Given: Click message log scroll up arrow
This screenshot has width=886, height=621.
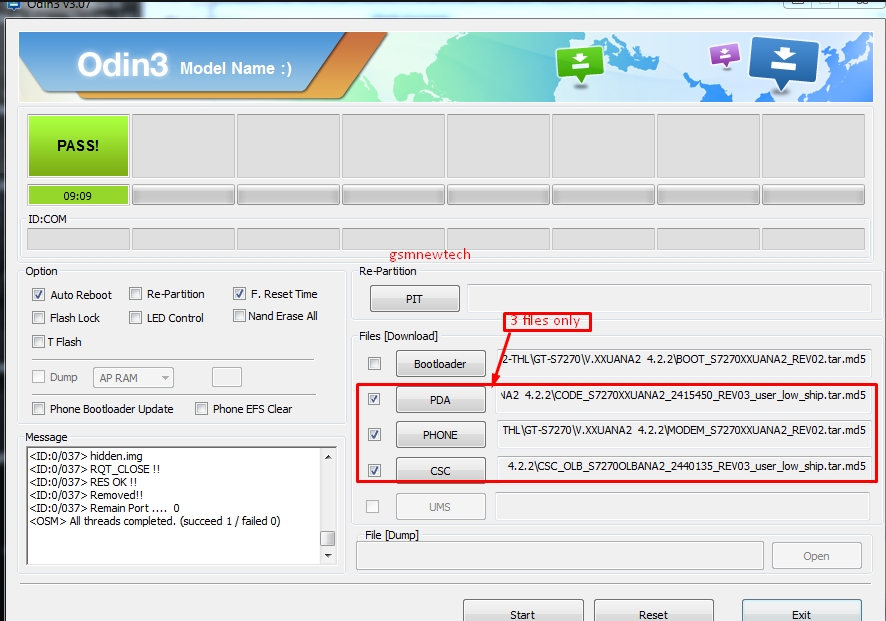Looking at the screenshot, I should (x=328, y=457).
